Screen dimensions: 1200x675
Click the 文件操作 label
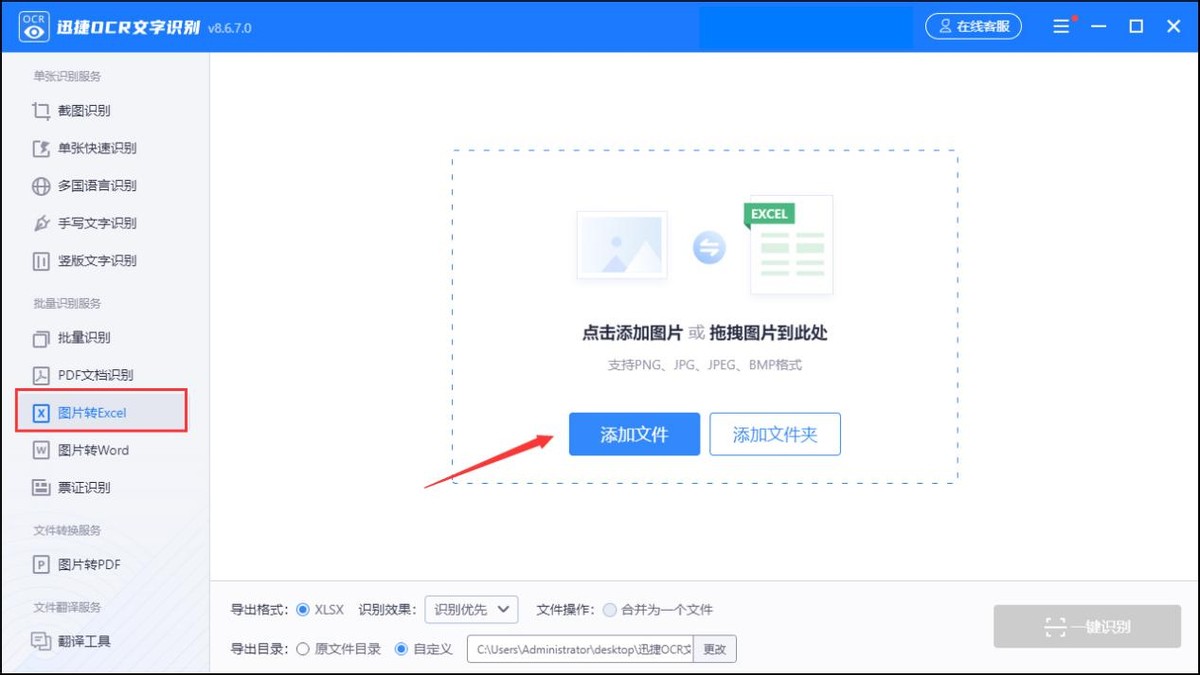tap(564, 610)
